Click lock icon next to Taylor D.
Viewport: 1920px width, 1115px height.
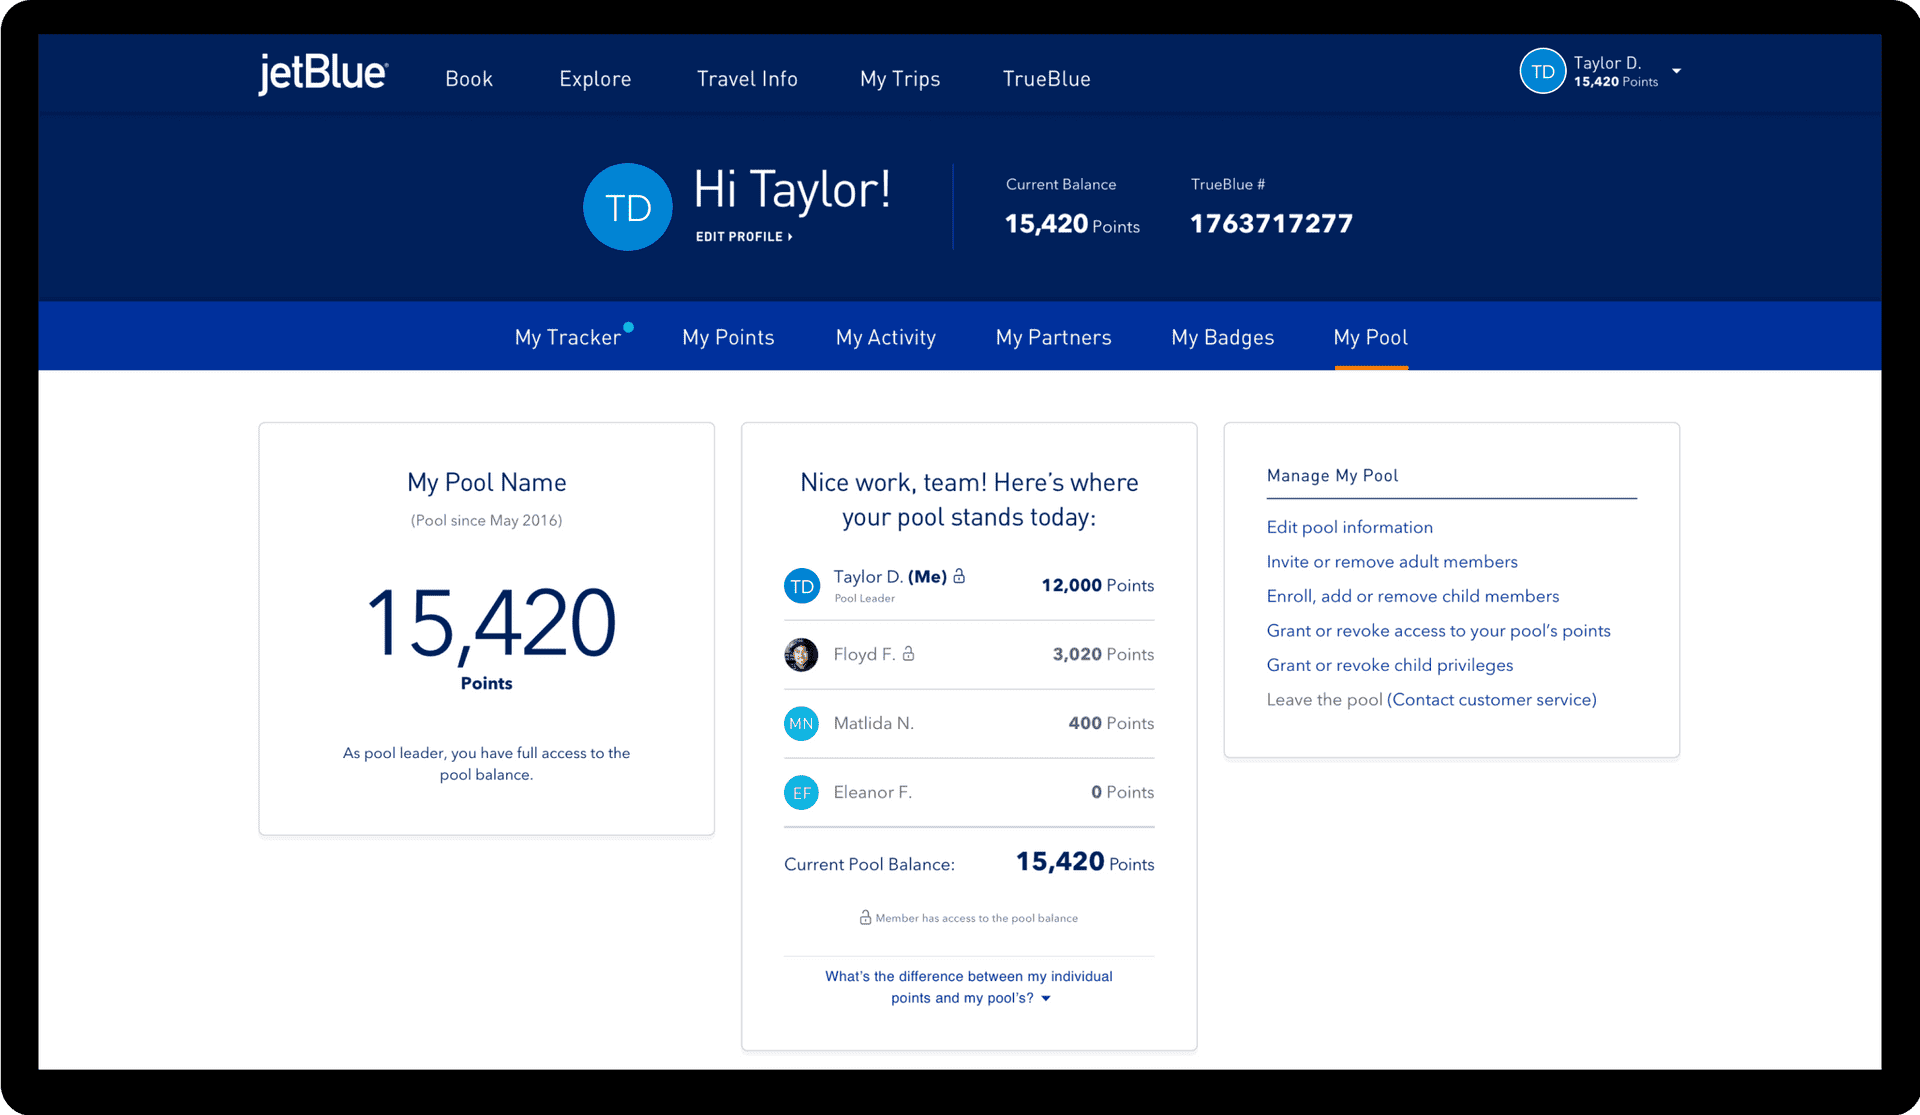[x=959, y=577]
